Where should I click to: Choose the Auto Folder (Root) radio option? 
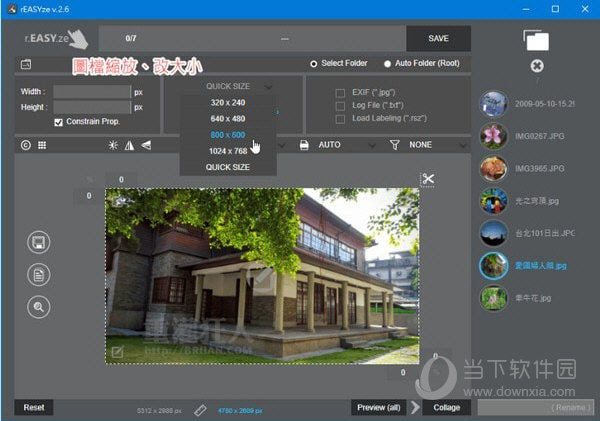tap(388, 64)
